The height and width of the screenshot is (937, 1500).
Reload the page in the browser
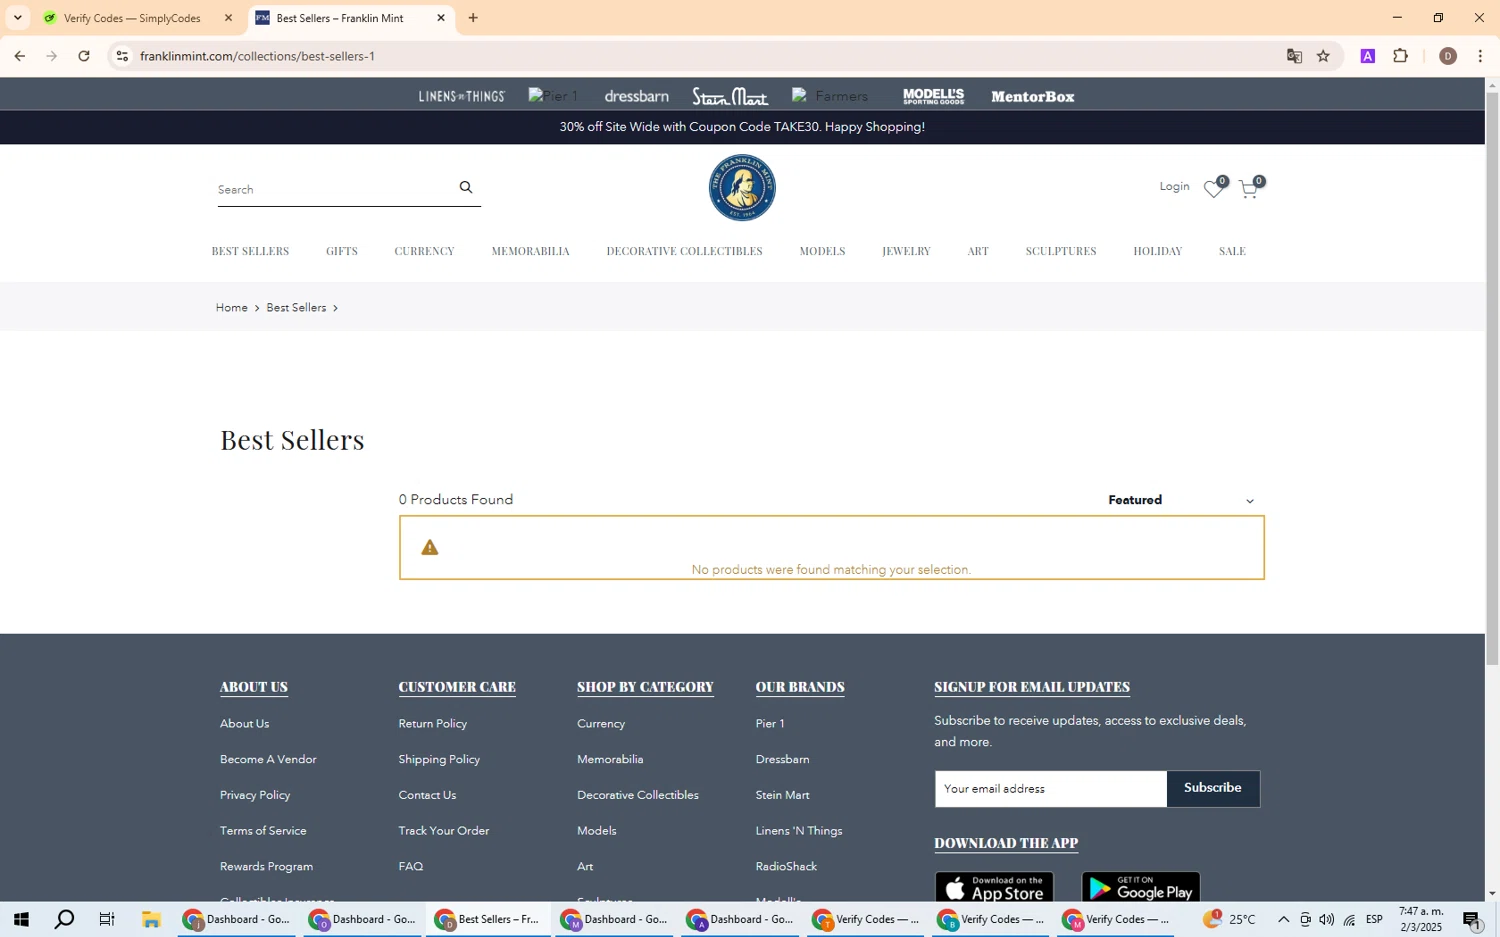[x=84, y=56]
